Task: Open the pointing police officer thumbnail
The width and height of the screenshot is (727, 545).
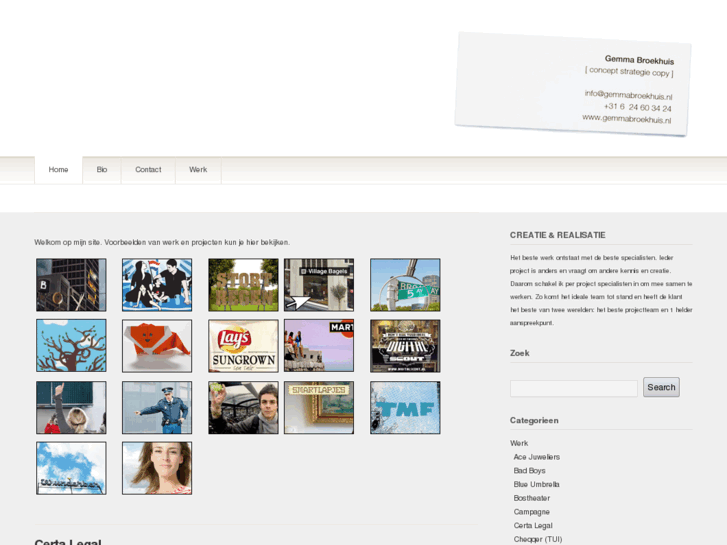Action: click(x=157, y=408)
